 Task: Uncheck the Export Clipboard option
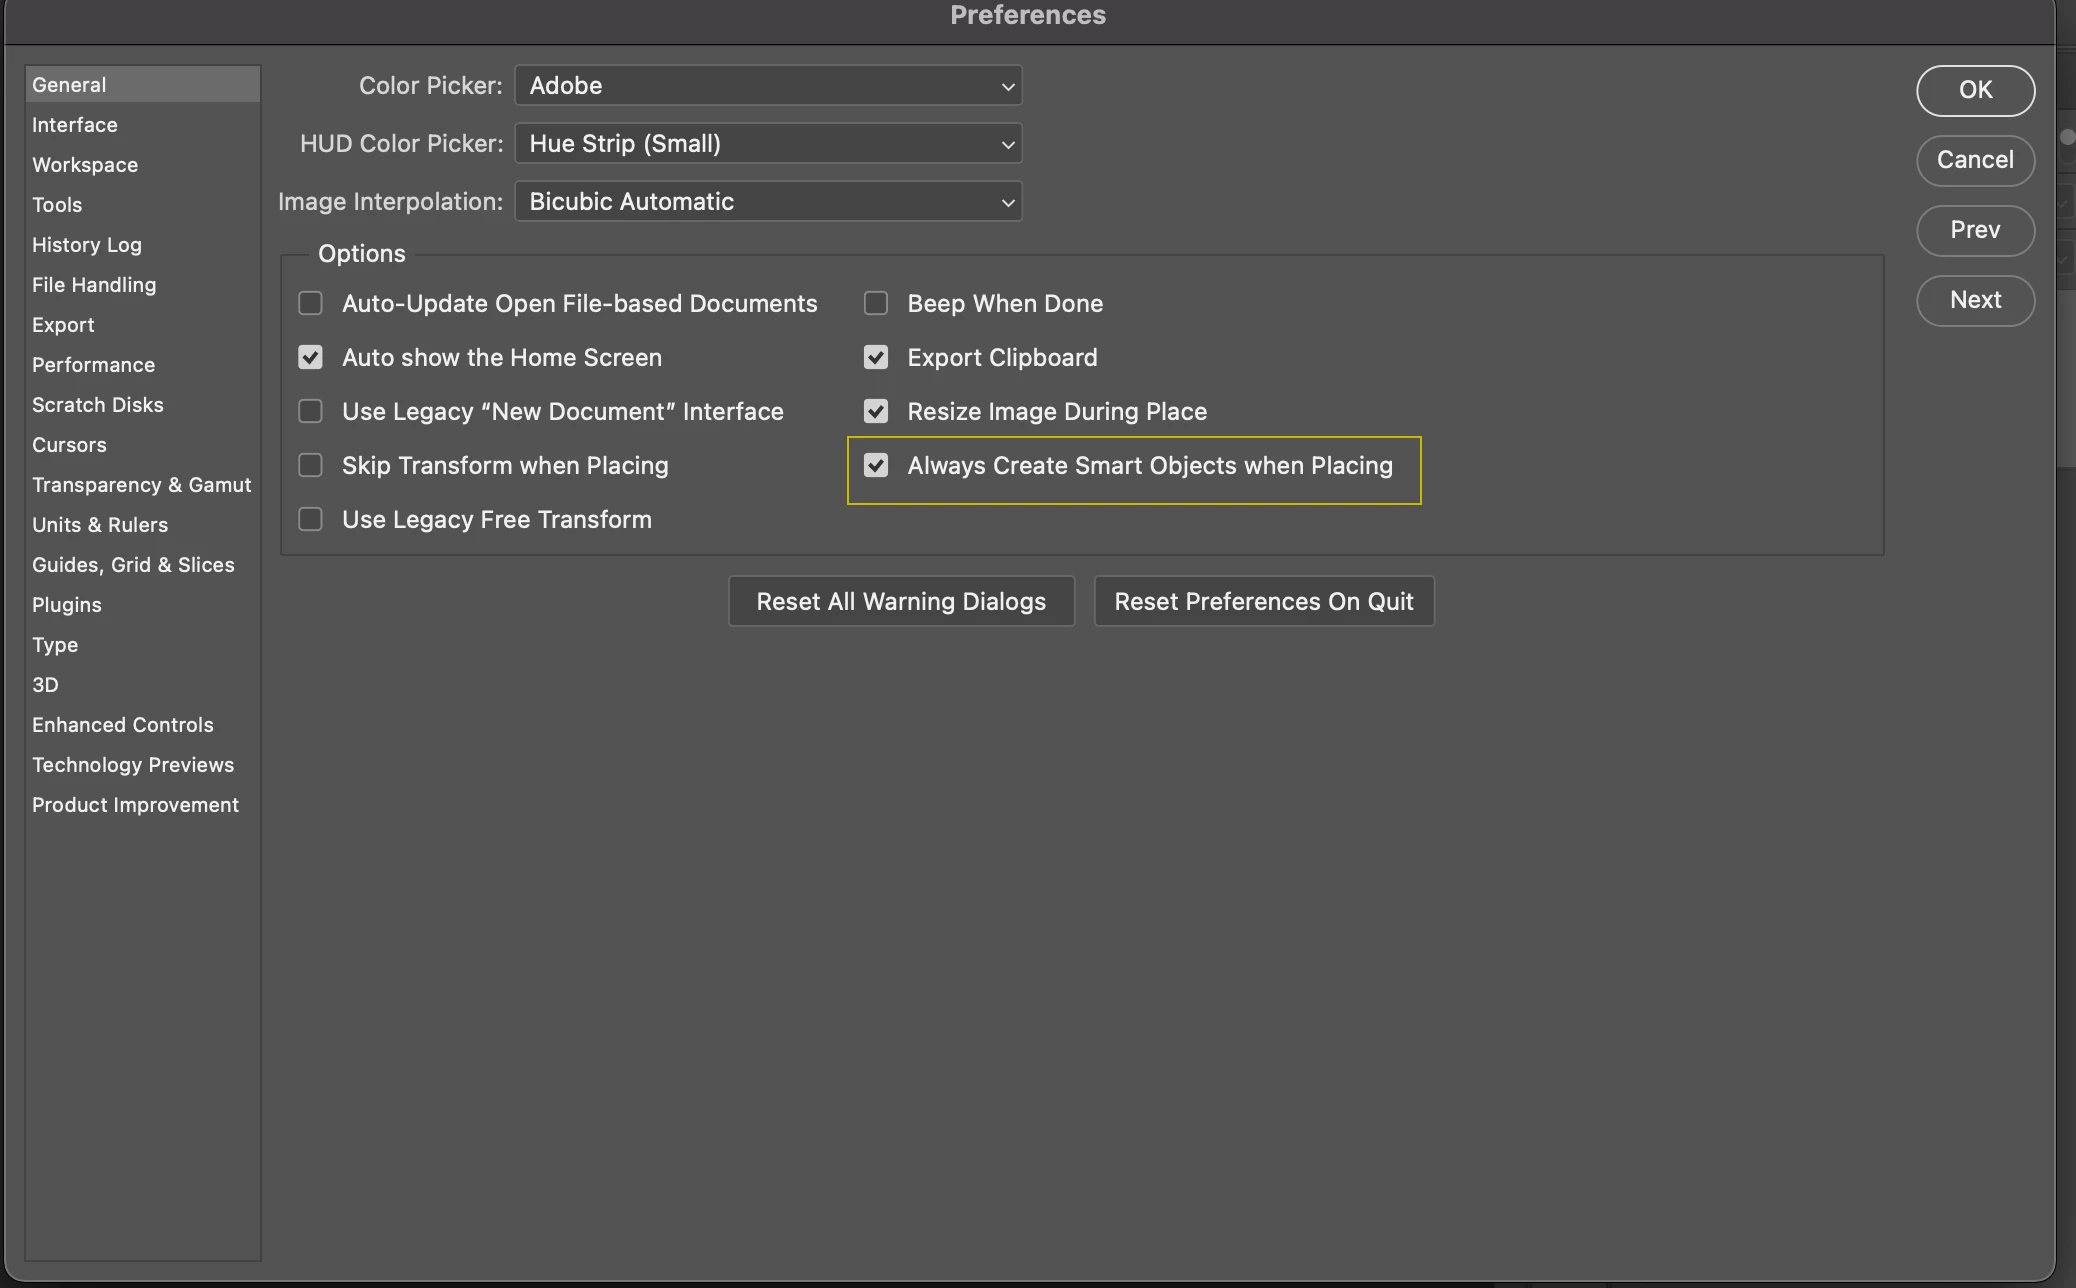tap(876, 357)
